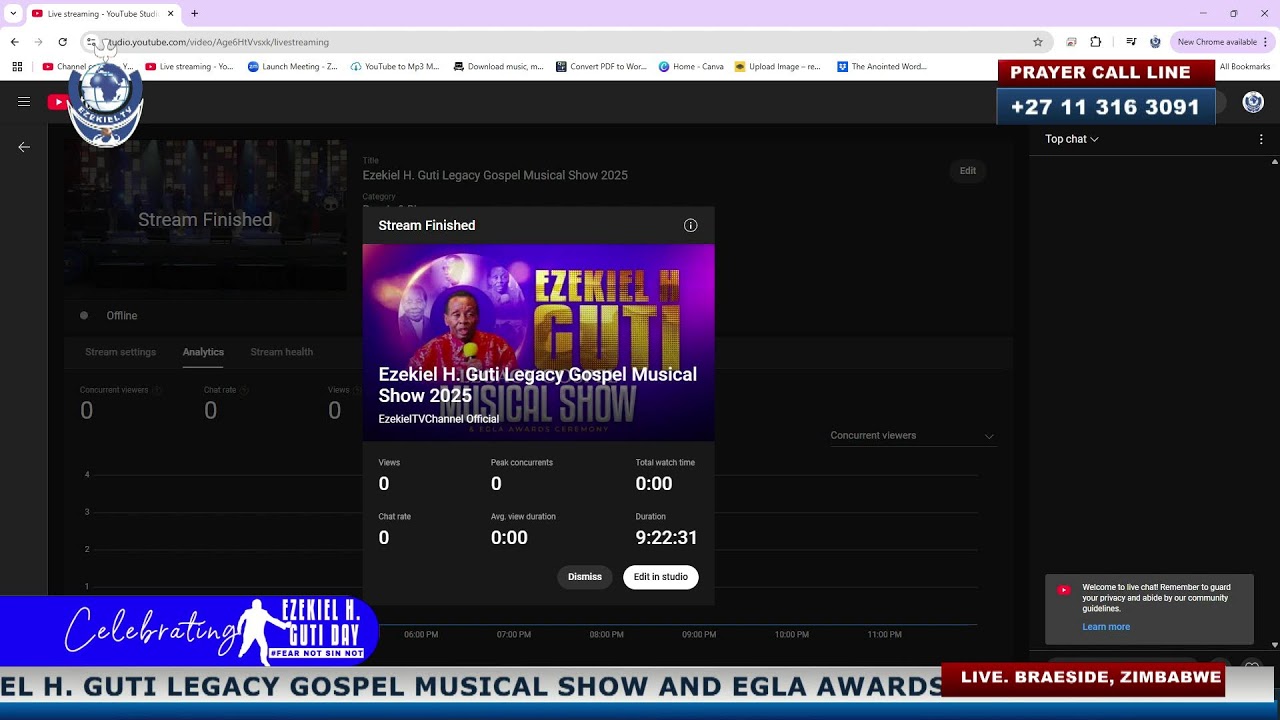Open the media controls icon in Chrome toolbar
The image size is (1280, 720).
pyautogui.click(x=1131, y=42)
